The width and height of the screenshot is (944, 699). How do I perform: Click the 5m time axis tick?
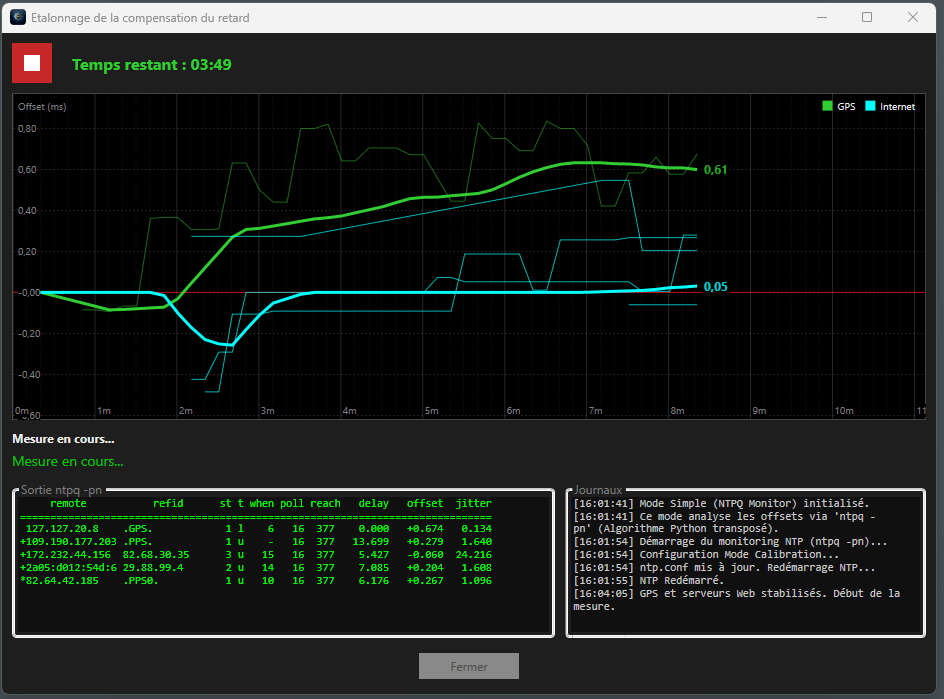point(432,411)
